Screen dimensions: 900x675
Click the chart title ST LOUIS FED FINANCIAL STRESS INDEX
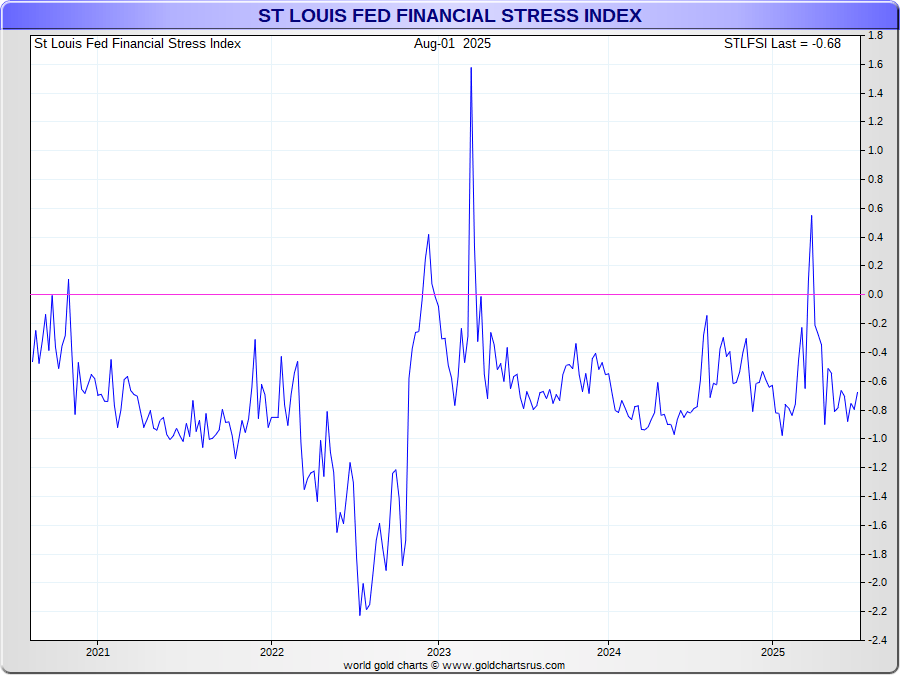click(449, 15)
